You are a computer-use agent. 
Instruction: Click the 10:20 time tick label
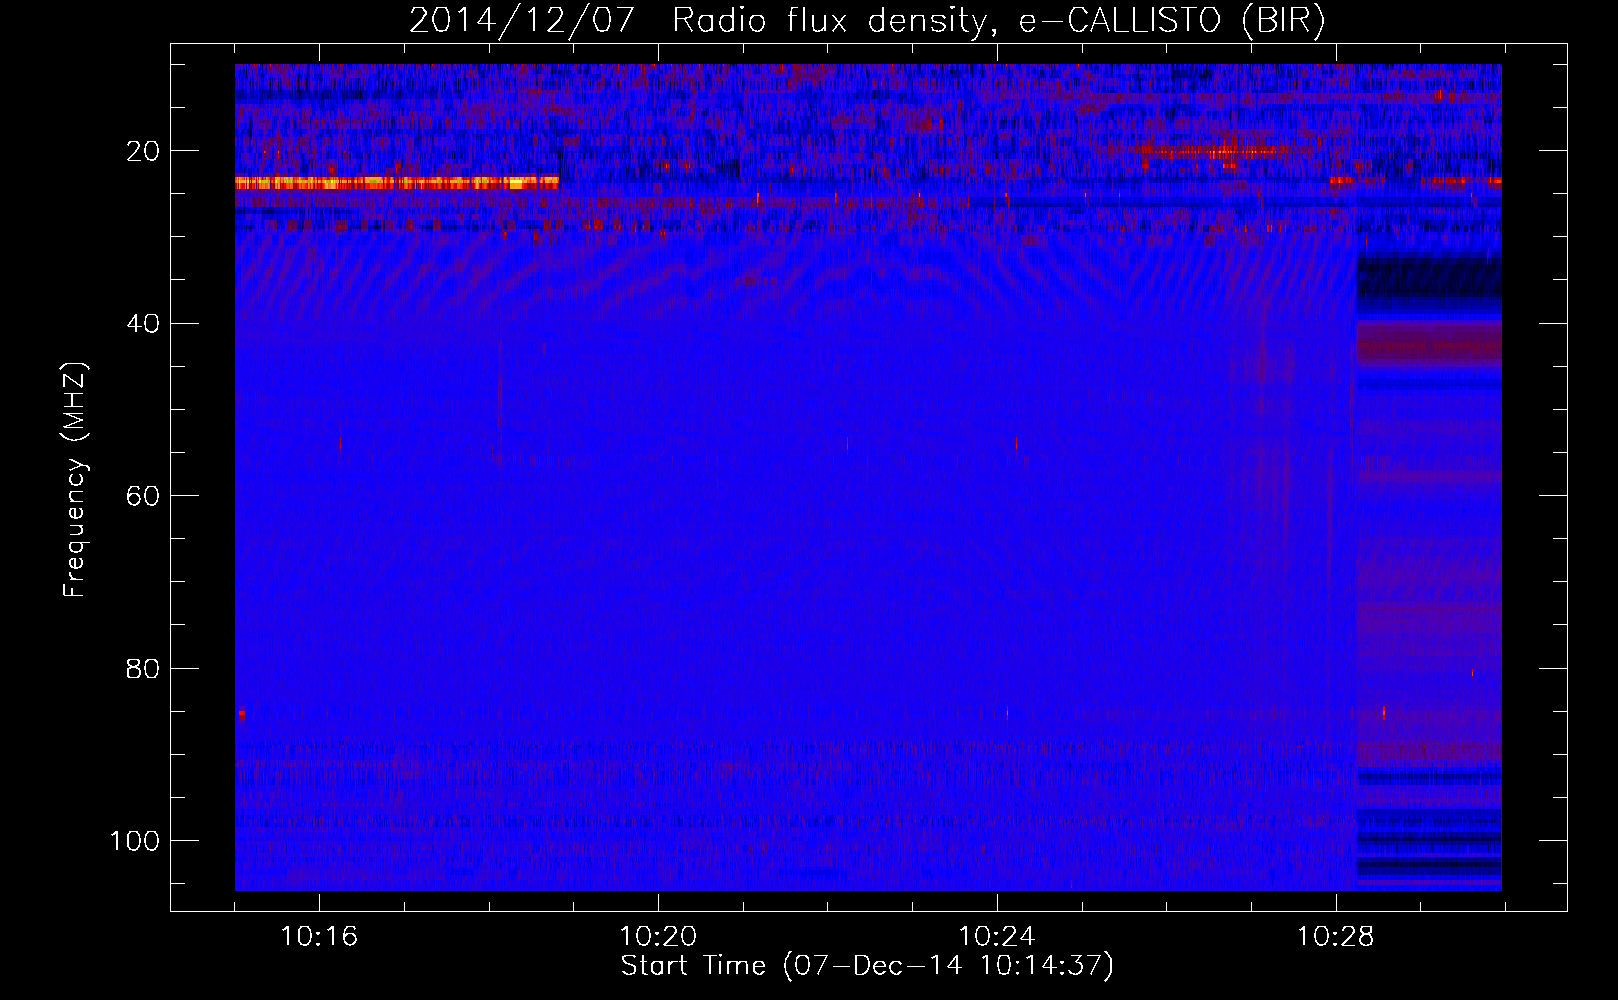[658, 937]
